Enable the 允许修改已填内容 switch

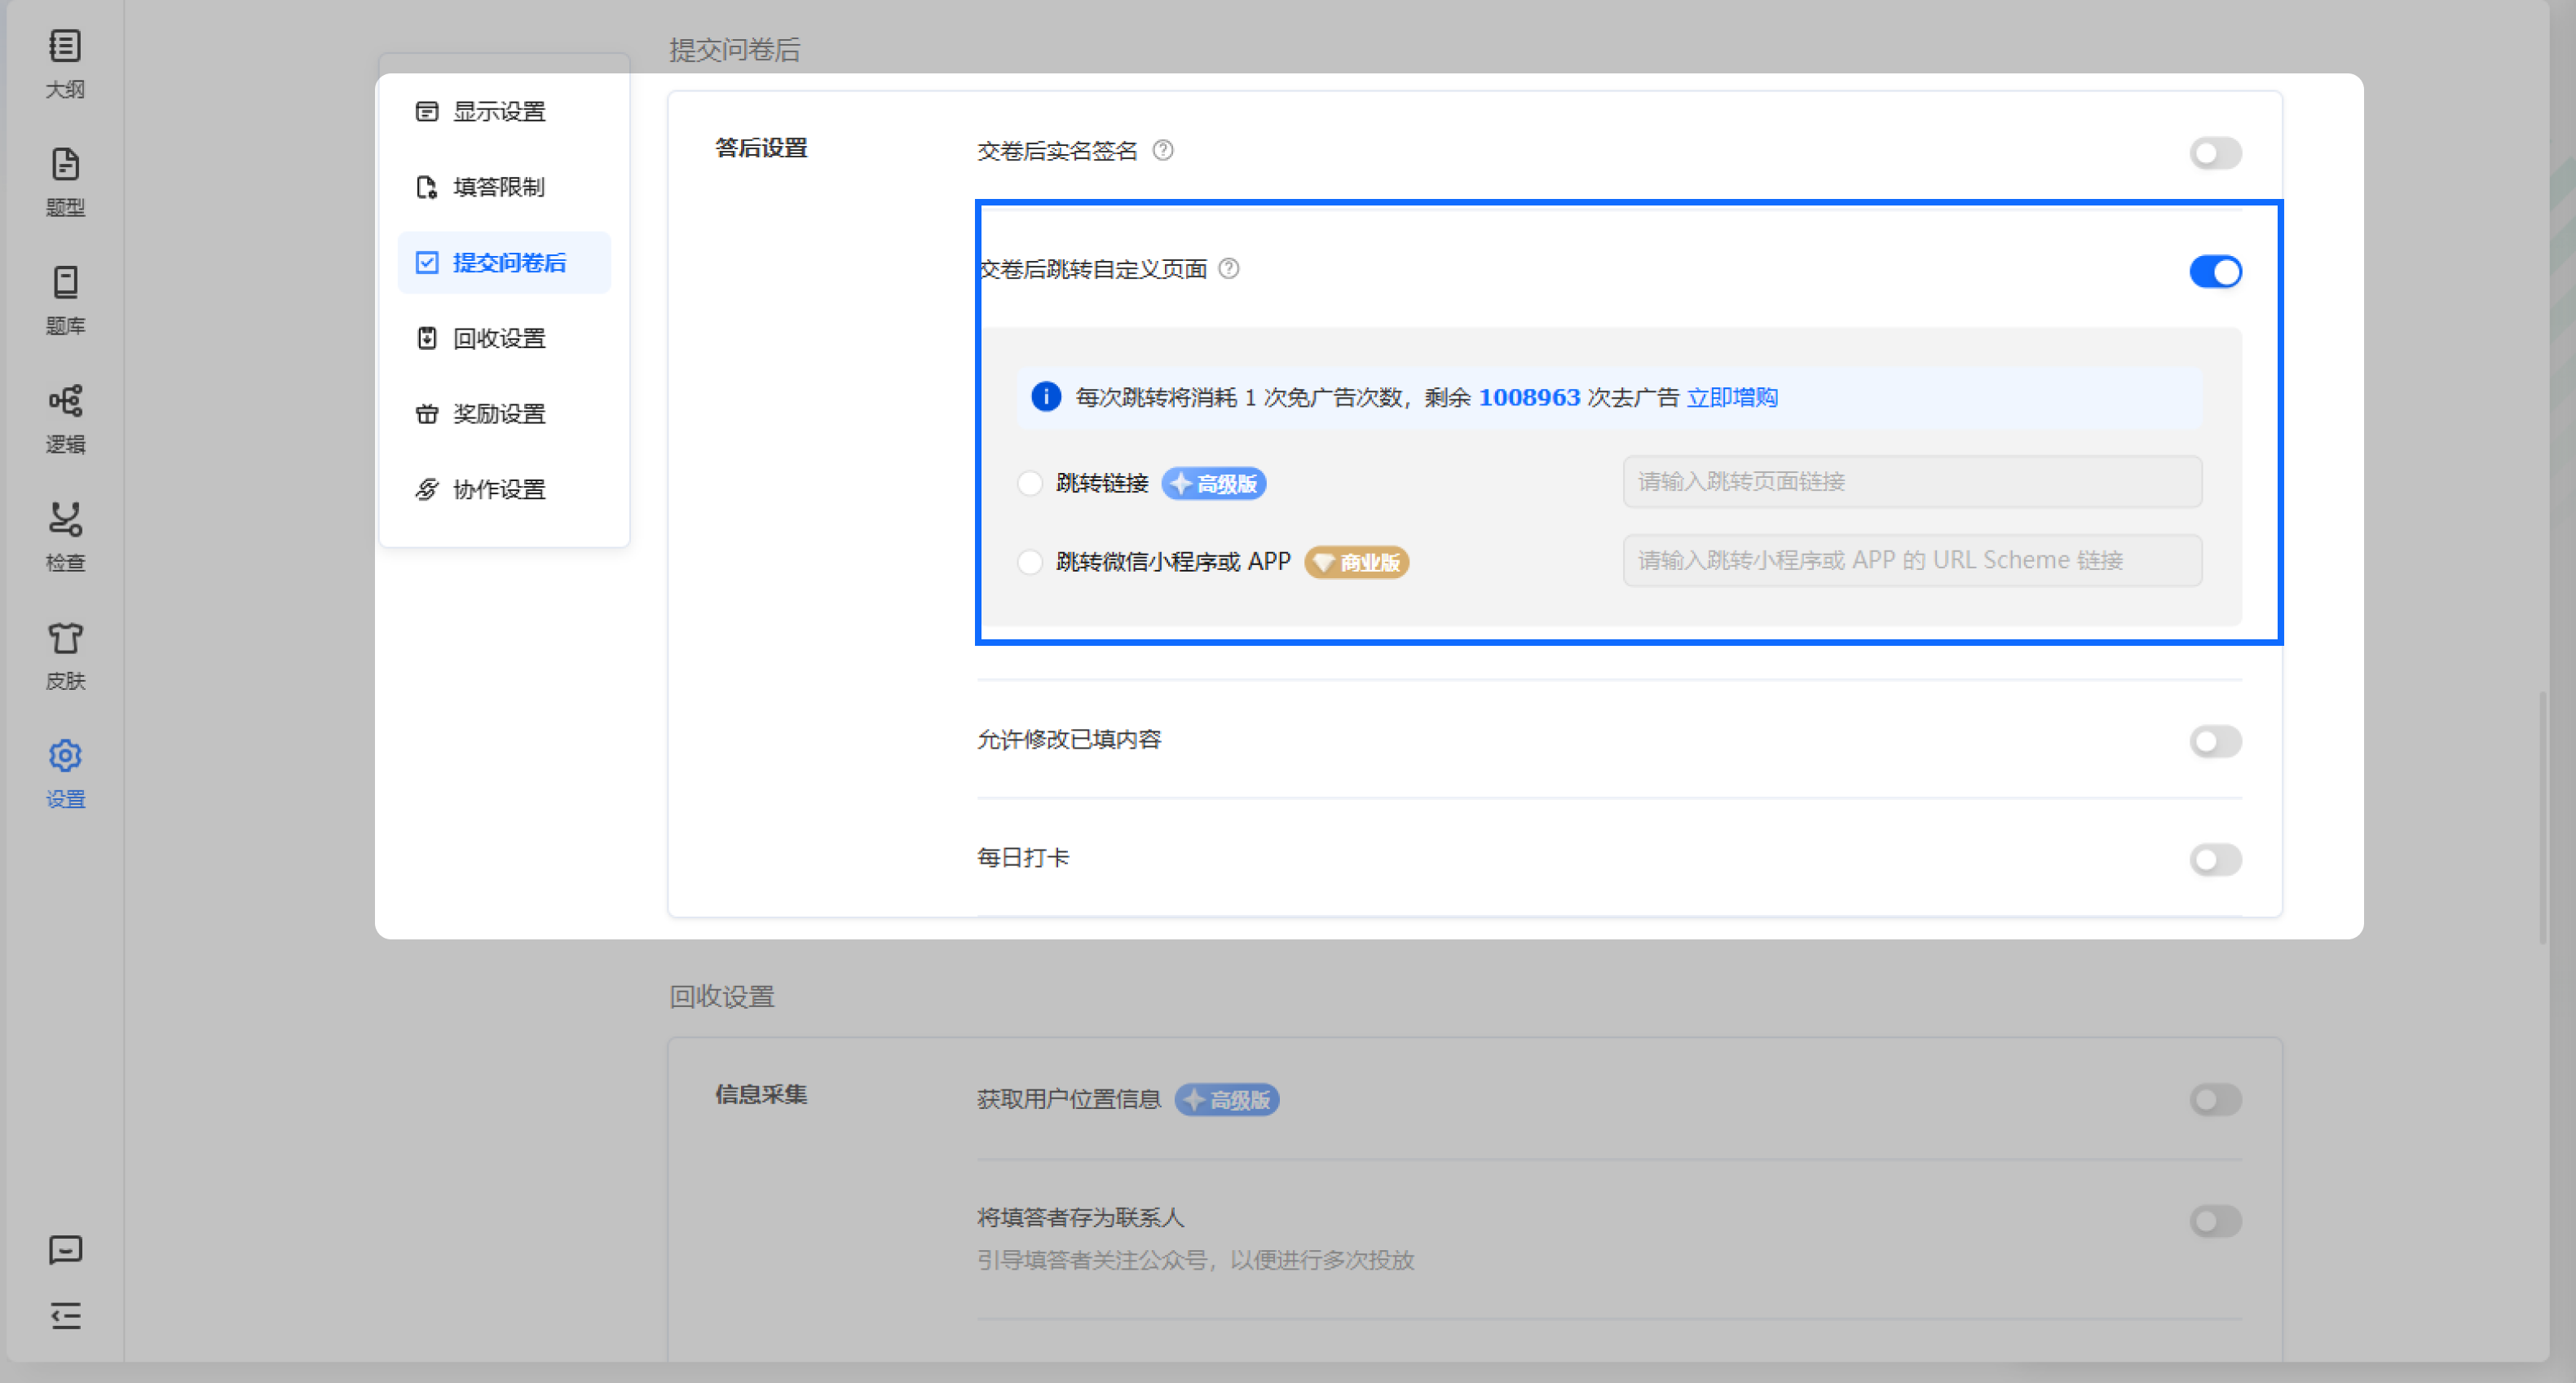tap(2215, 741)
